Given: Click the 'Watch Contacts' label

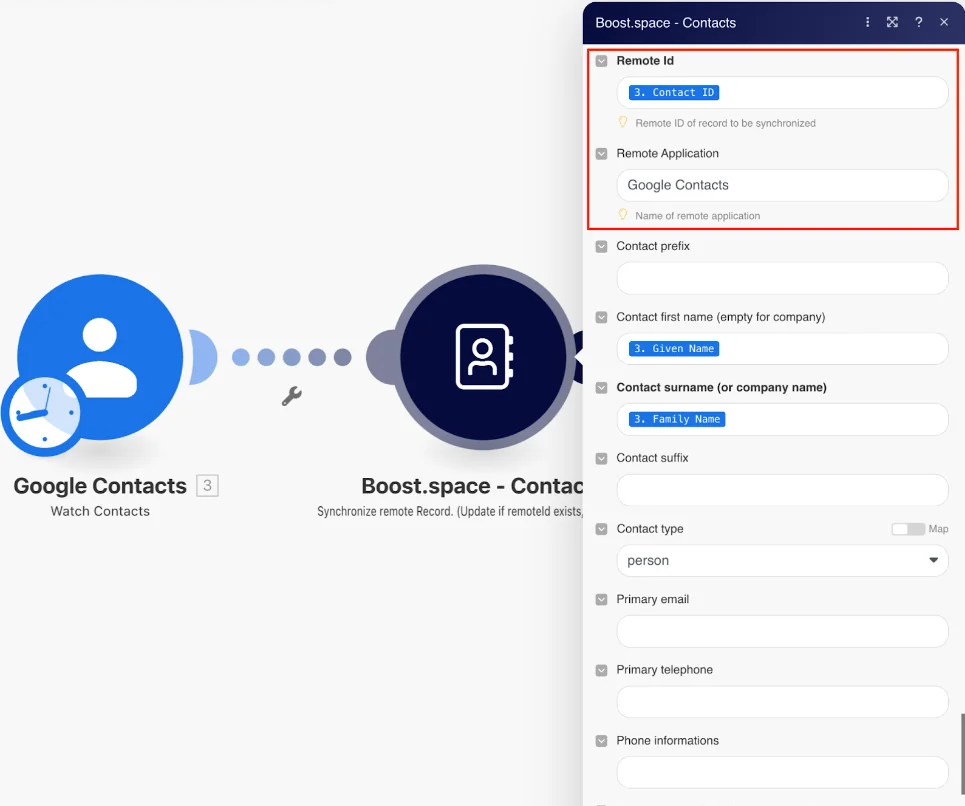Looking at the screenshot, I should coord(100,511).
